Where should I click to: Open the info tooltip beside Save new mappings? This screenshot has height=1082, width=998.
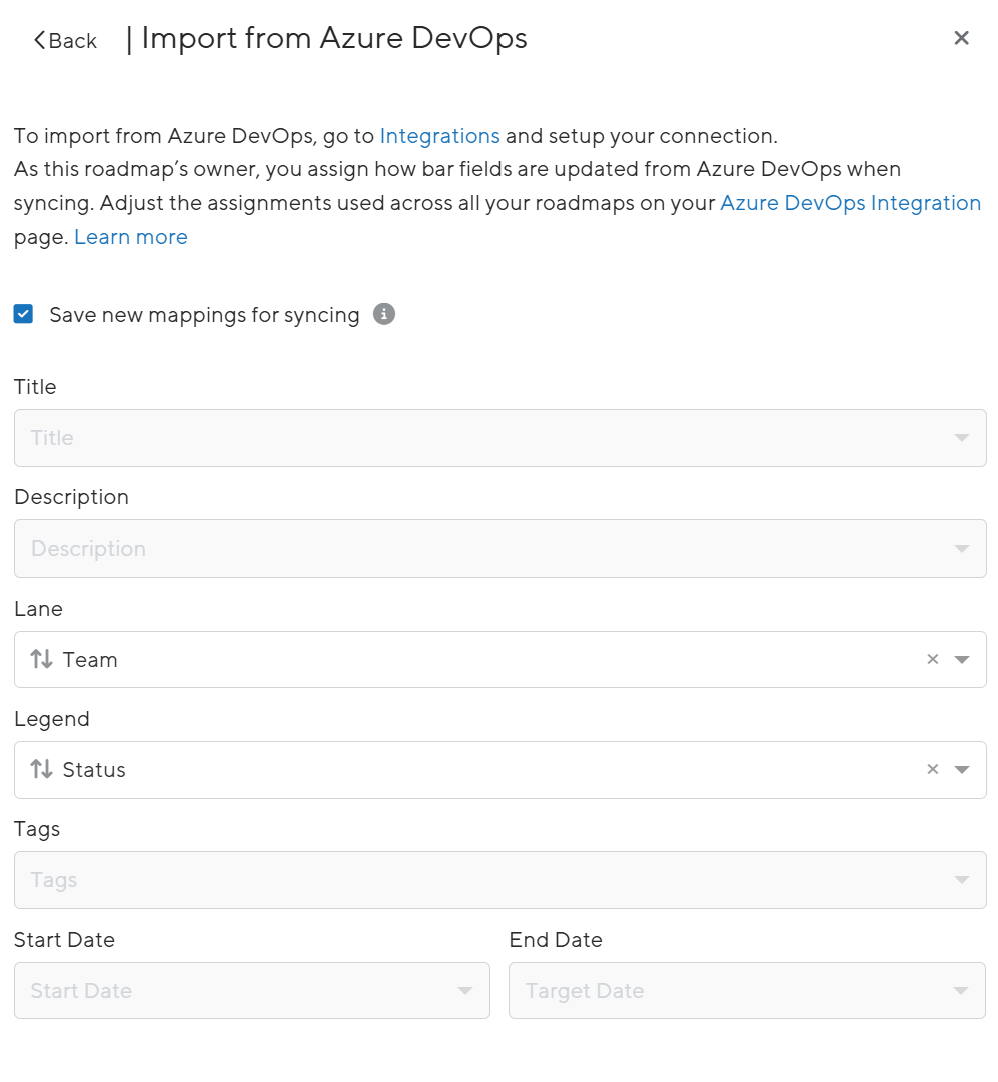point(383,314)
